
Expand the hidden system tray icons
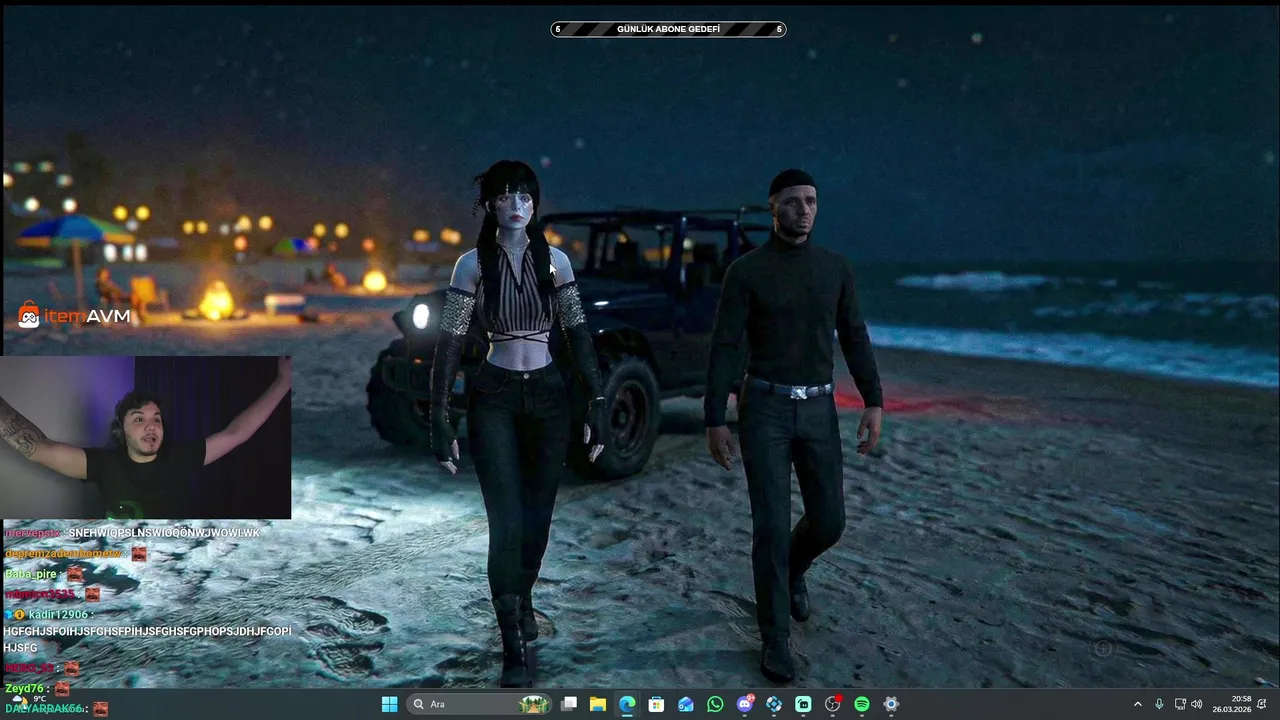1137,704
